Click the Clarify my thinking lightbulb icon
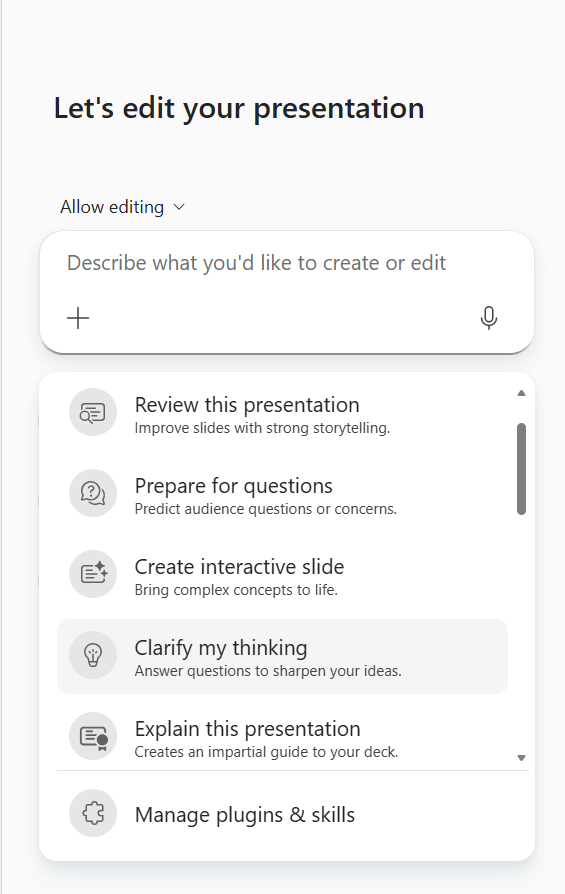 click(x=93, y=656)
